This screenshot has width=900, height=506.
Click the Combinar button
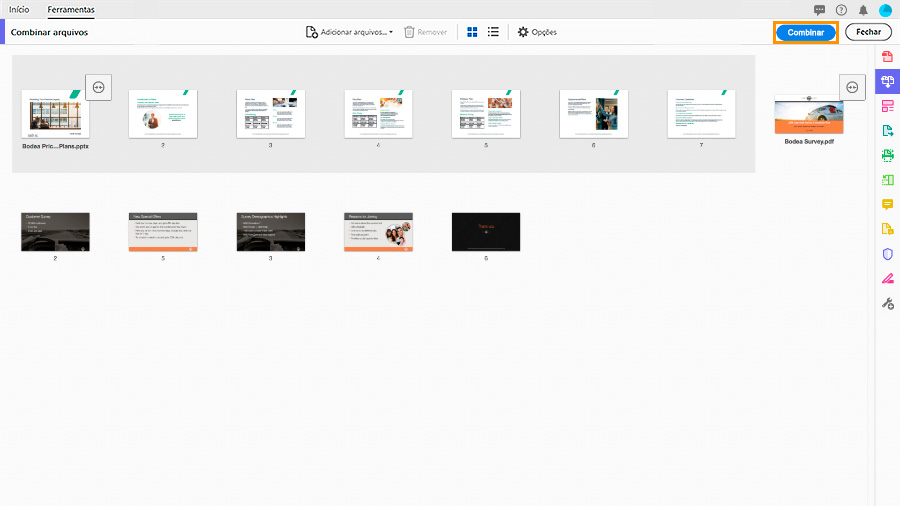coord(805,33)
